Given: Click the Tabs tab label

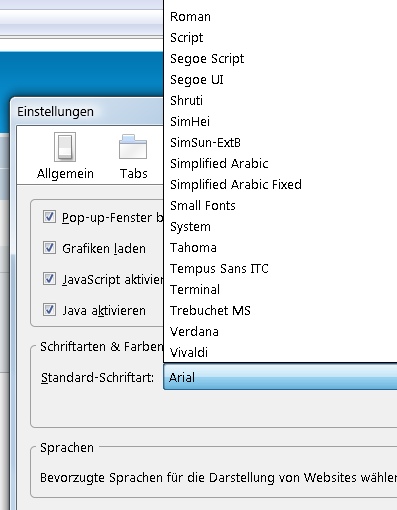Looking at the screenshot, I should [134, 174].
